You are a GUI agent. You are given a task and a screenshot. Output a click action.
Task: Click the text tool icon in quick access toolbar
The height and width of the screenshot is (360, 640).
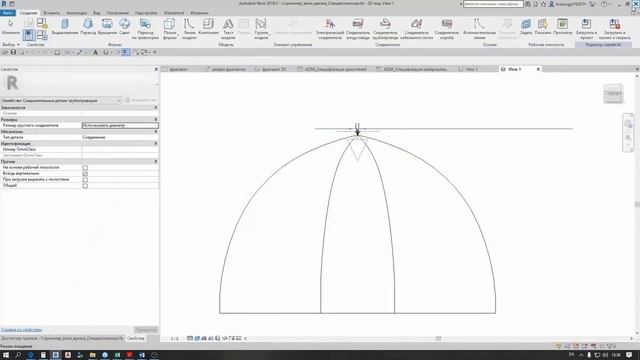[96, 52]
